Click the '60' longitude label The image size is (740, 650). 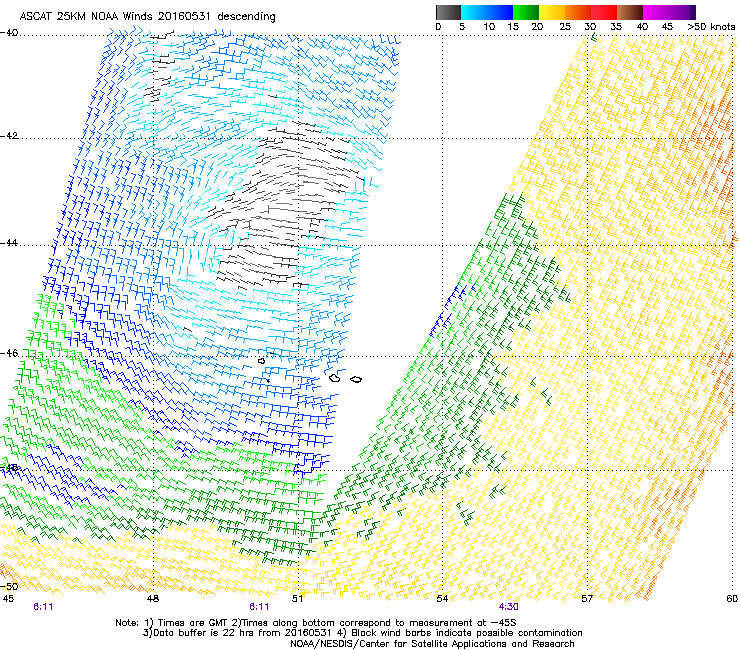(732, 599)
